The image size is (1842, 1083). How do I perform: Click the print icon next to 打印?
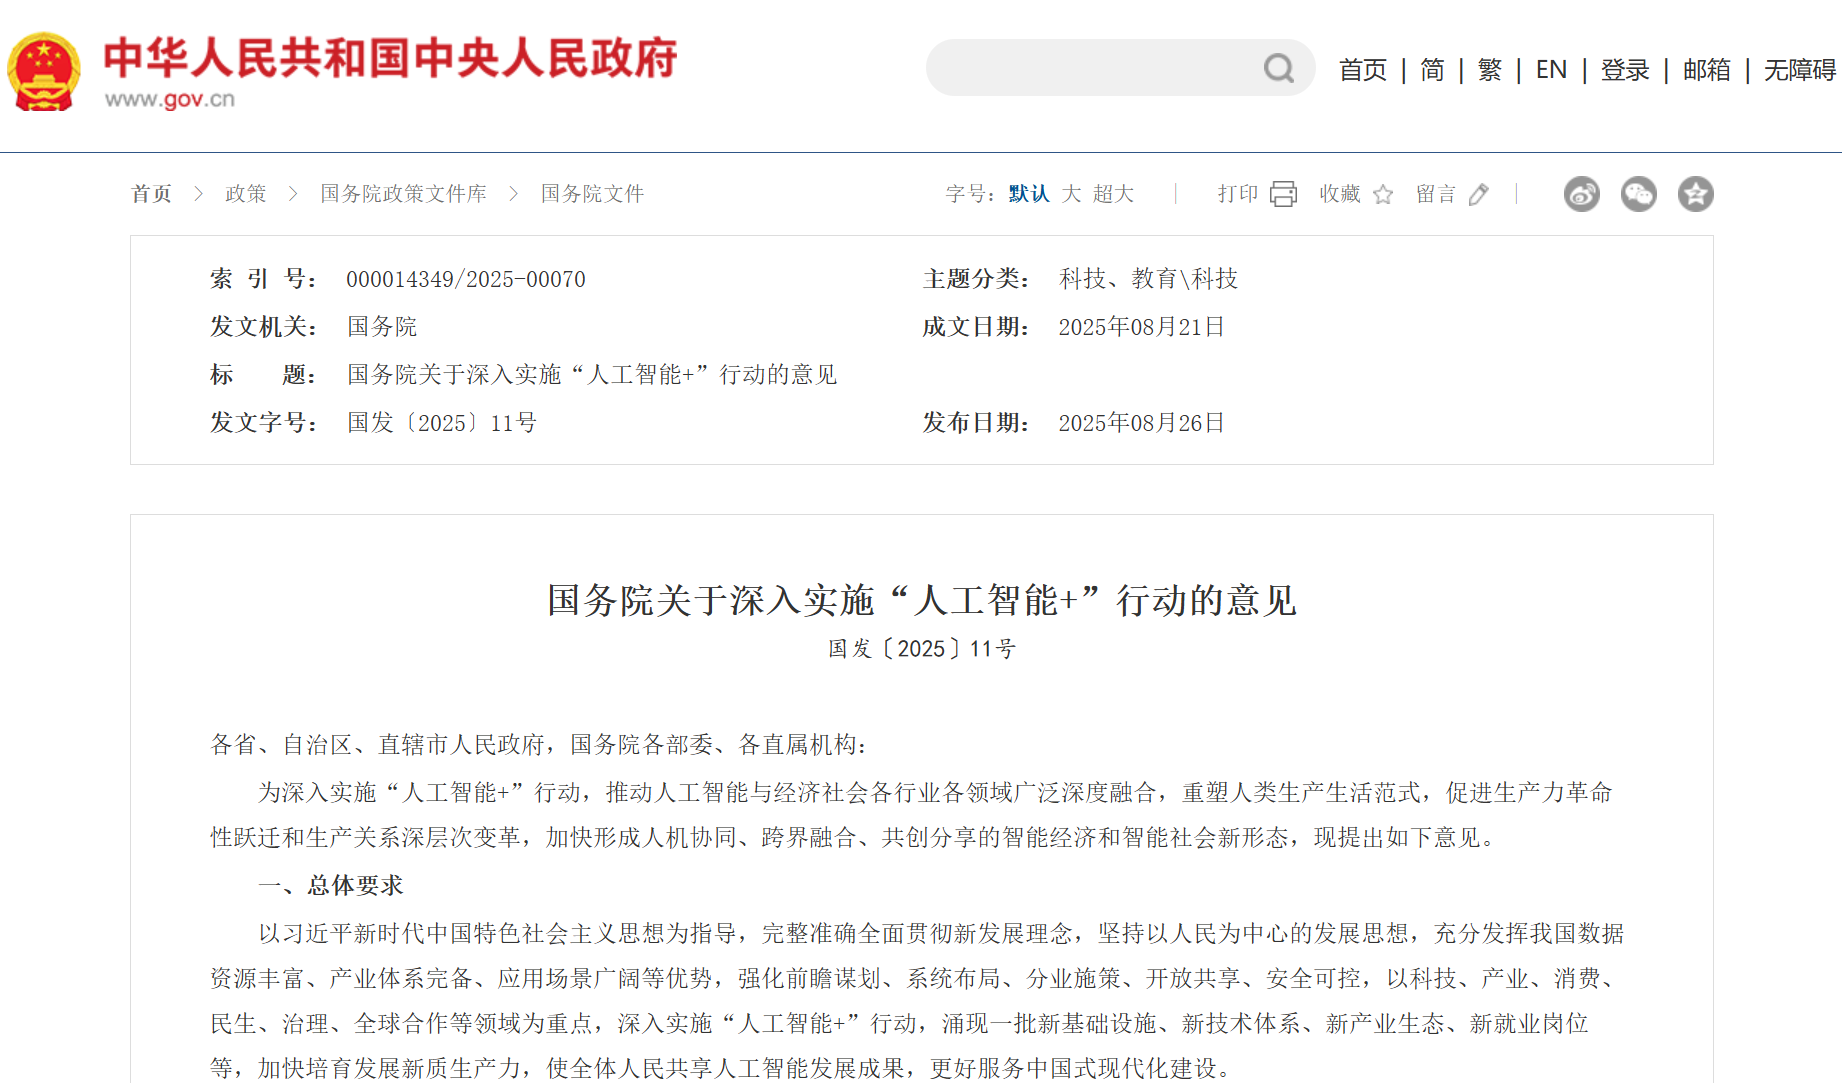click(x=1284, y=193)
